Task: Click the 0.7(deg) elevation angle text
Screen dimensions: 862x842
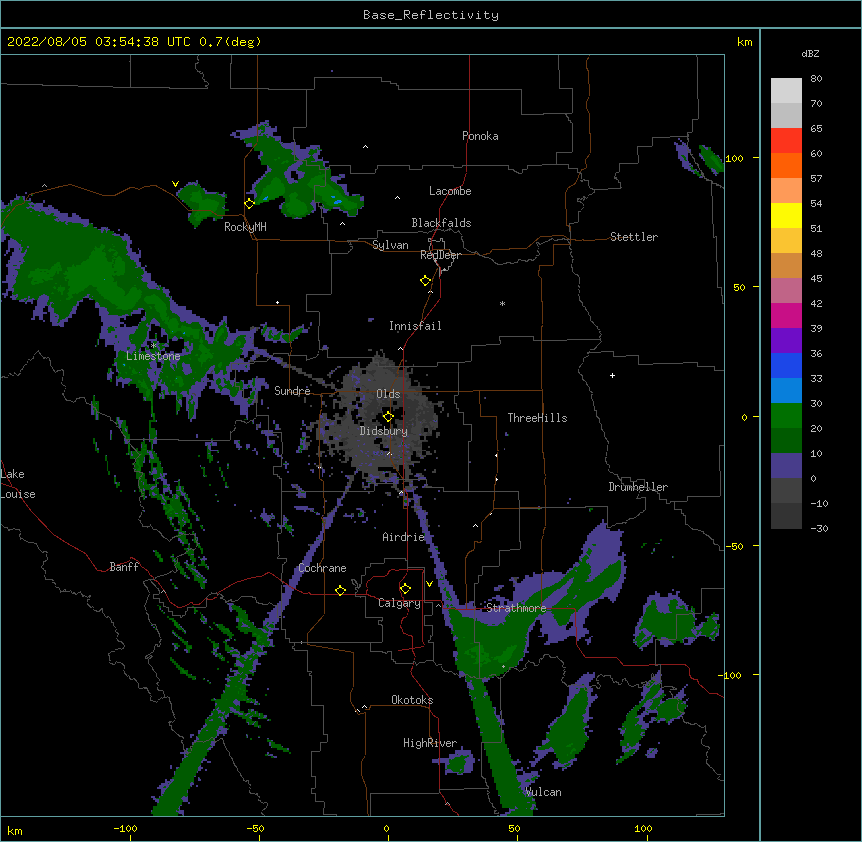Action: [230, 42]
